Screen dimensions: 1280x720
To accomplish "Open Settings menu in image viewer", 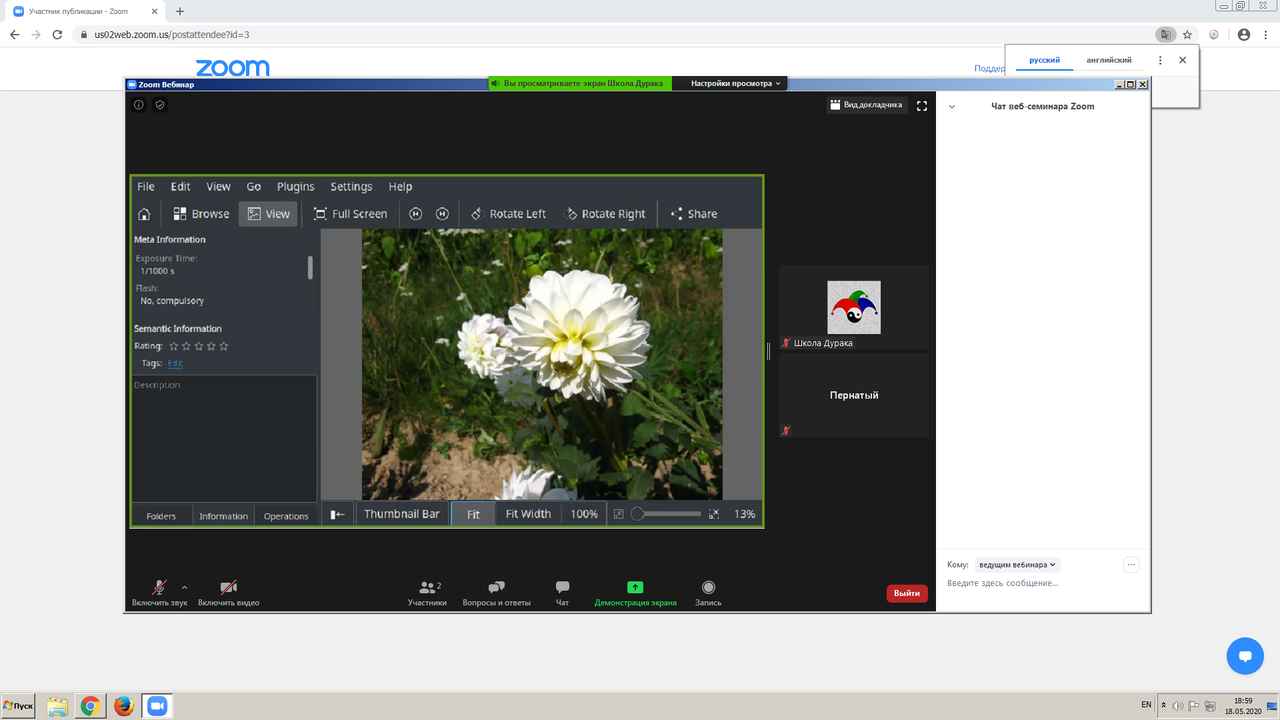I will 351,187.
